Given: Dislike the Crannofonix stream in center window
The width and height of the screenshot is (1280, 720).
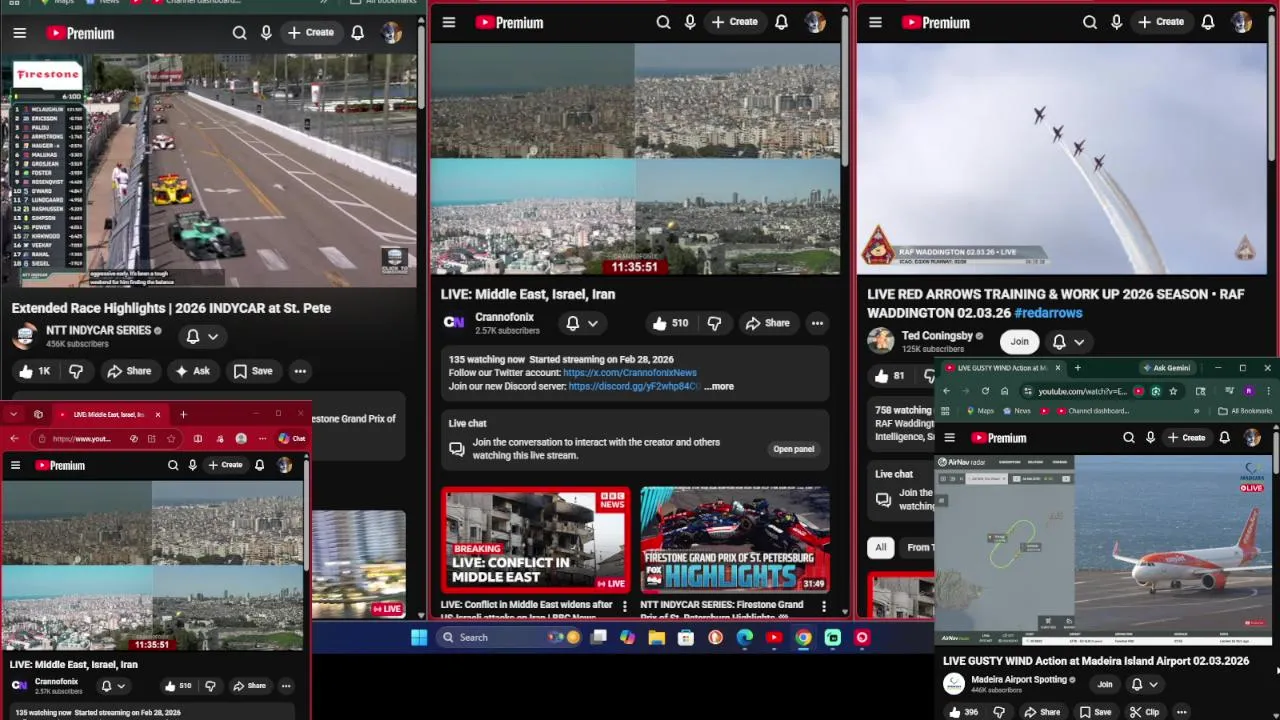Looking at the screenshot, I should (714, 323).
